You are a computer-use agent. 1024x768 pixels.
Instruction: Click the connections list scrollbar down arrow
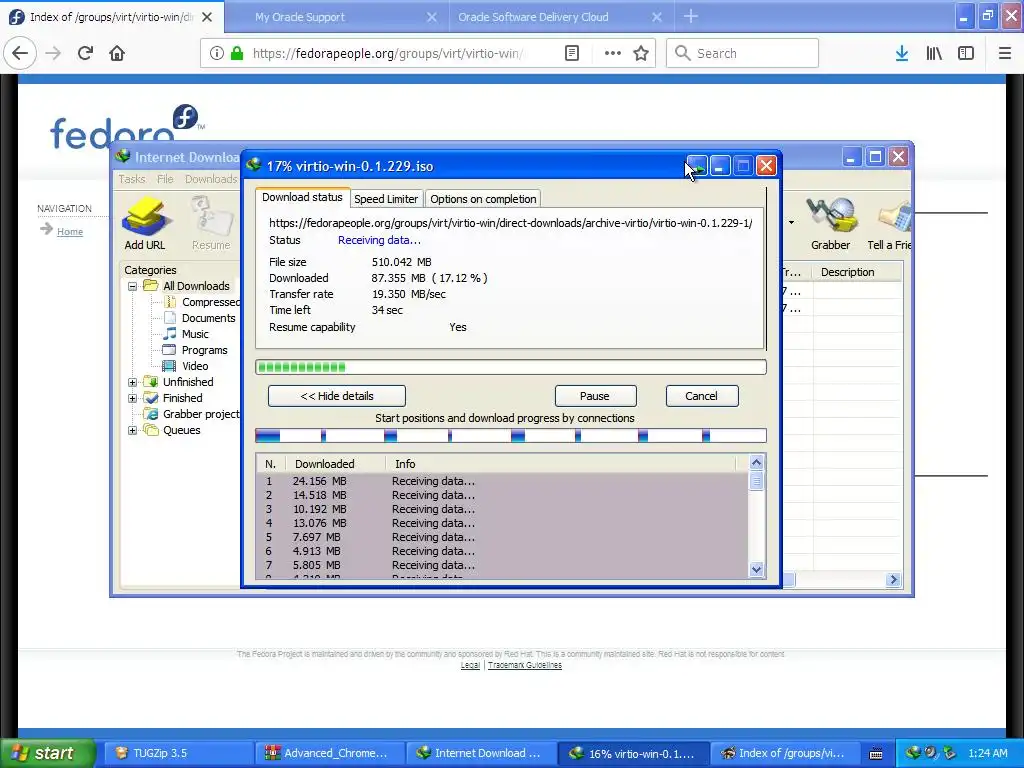click(x=756, y=569)
